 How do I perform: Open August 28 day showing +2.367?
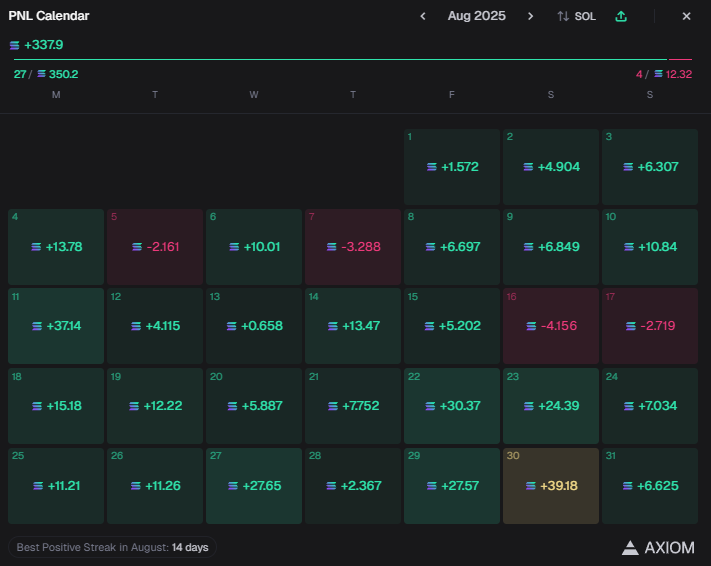353,486
